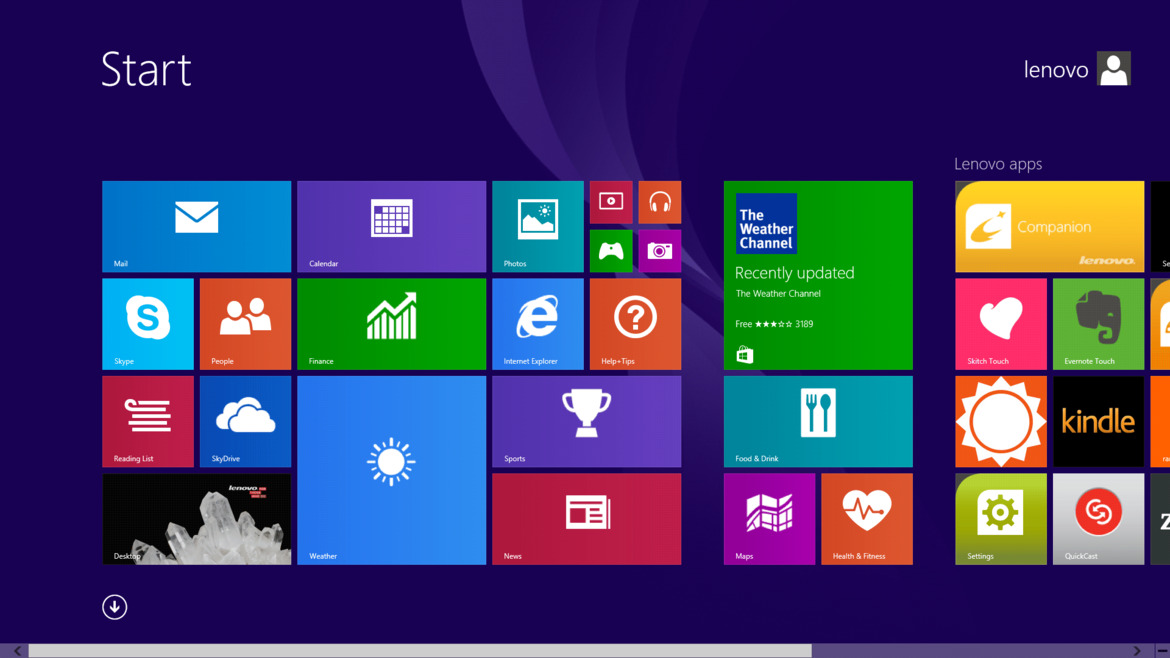Image resolution: width=1170 pixels, height=658 pixels.
Task: Open the Games controller tile
Action: click(x=610, y=251)
